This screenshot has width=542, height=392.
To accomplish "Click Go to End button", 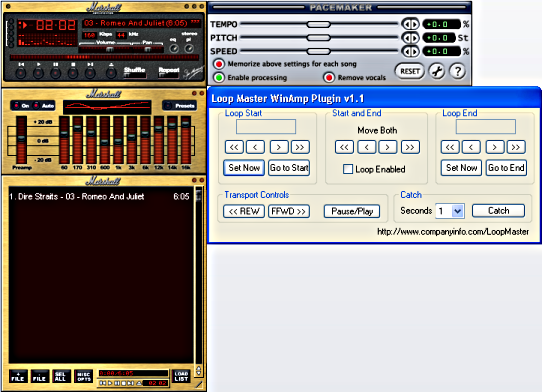I will [x=506, y=168].
